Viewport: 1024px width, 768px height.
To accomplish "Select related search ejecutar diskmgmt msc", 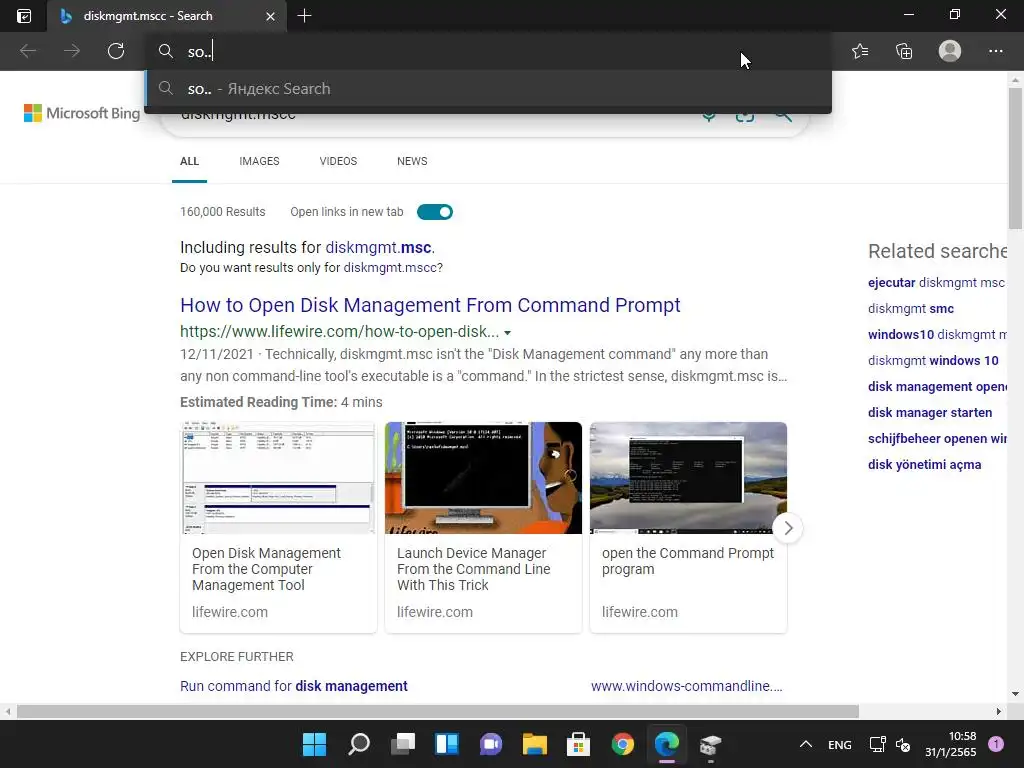I will click(x=936, y=283).
